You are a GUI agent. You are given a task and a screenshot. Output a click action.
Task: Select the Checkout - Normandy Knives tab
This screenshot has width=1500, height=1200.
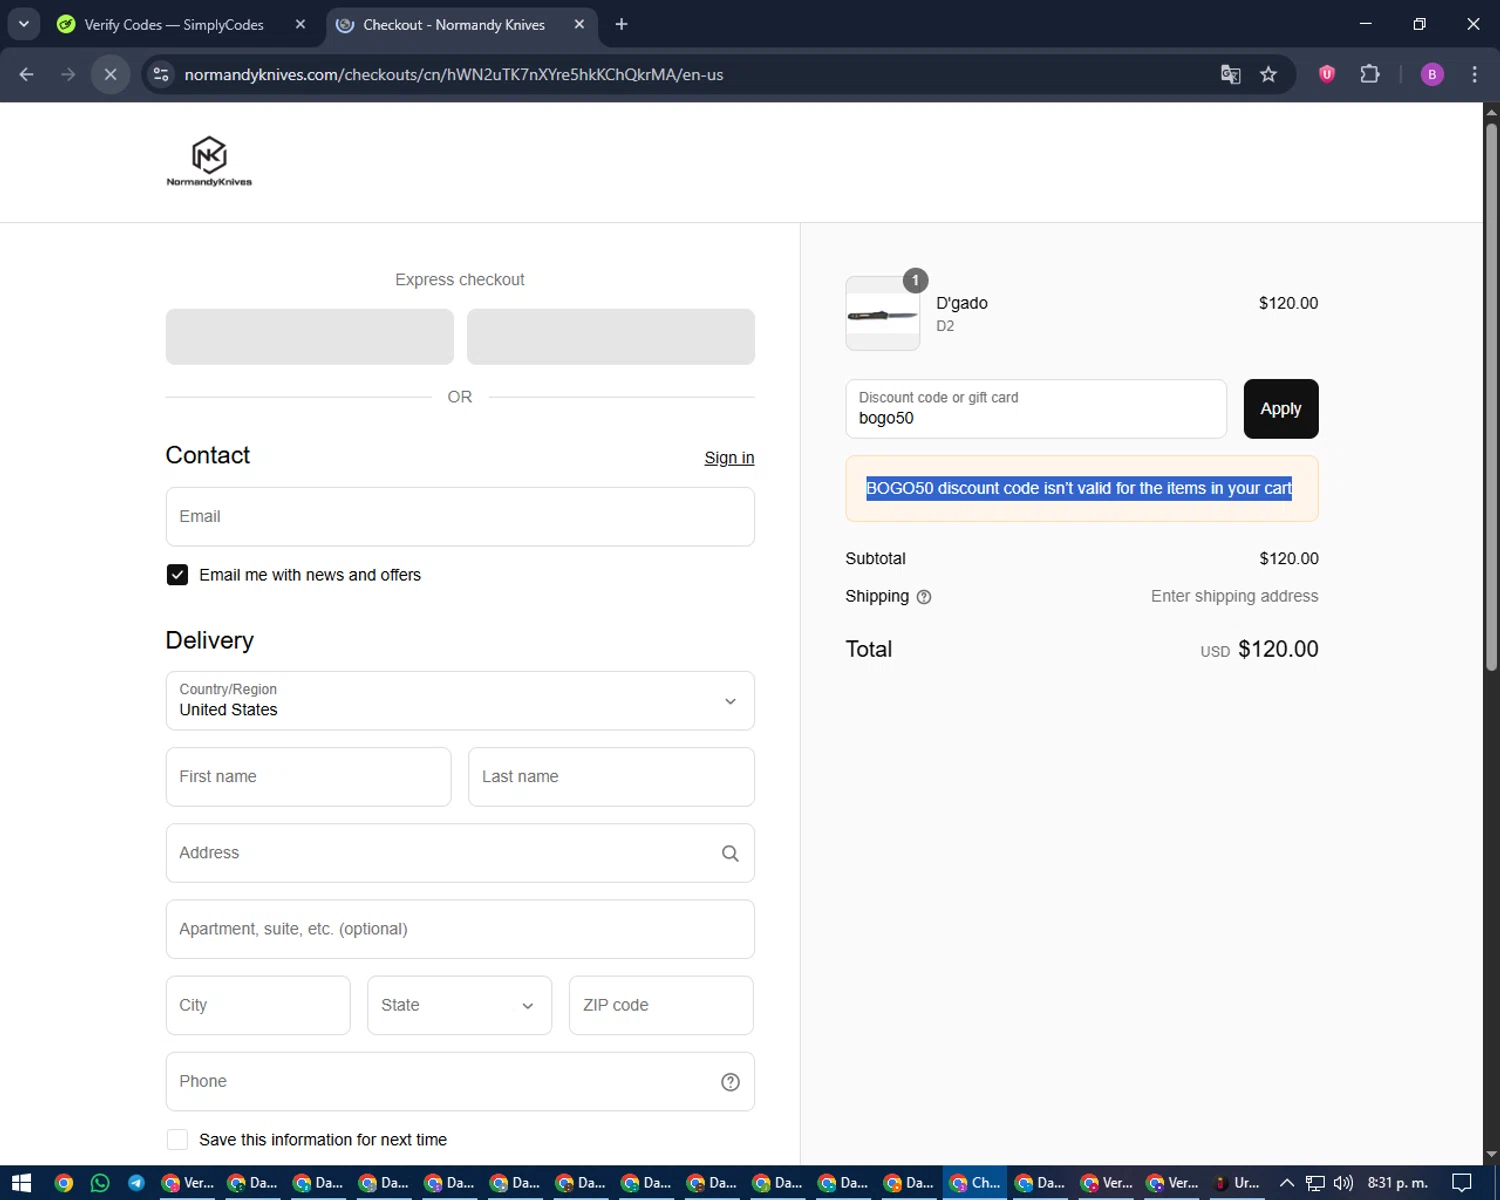click(454, 24)
